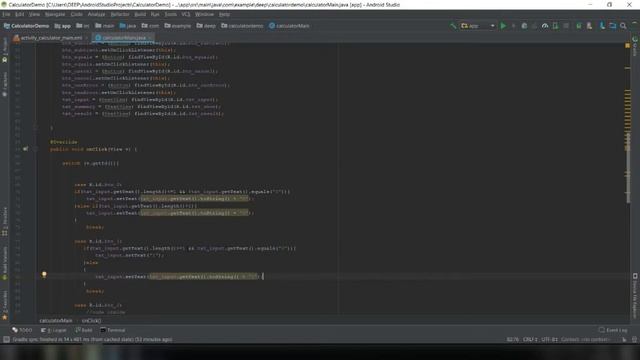Click the yellow intention lightbulb in gutter
640x360 pixels.
44,275
